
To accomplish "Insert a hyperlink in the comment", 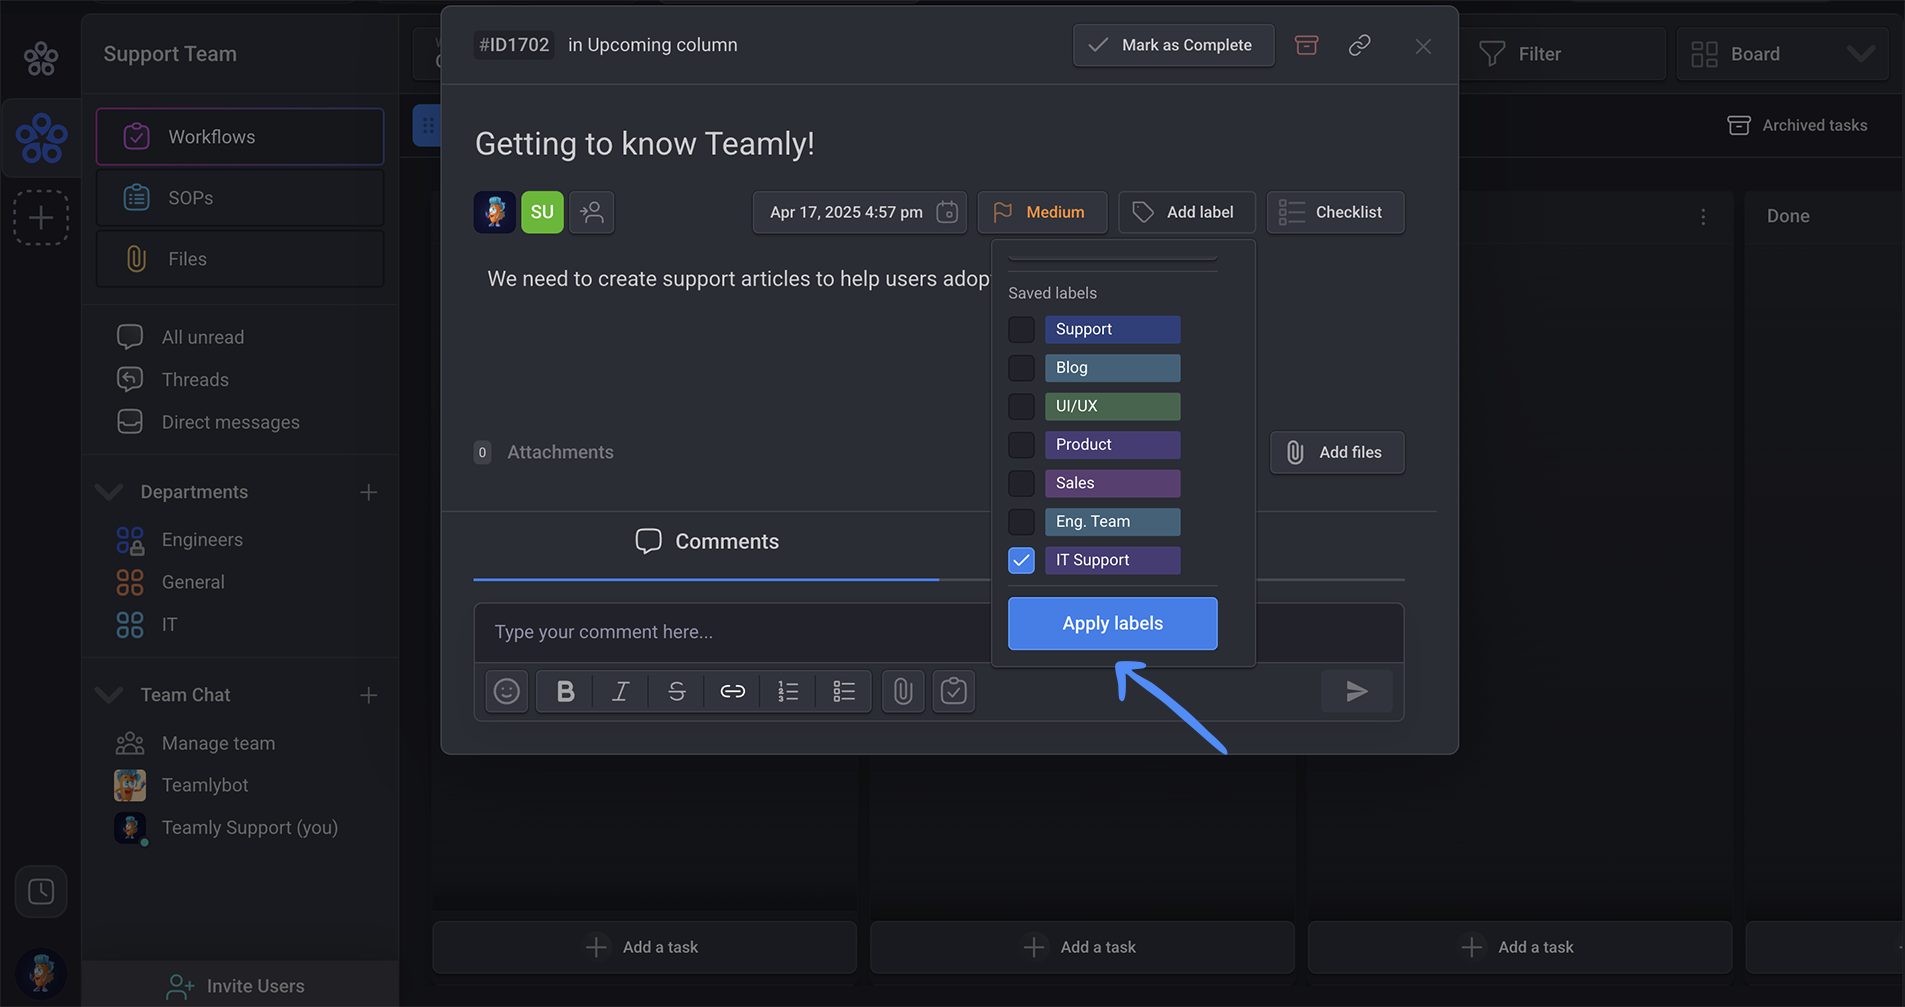I will click(733, 691).
